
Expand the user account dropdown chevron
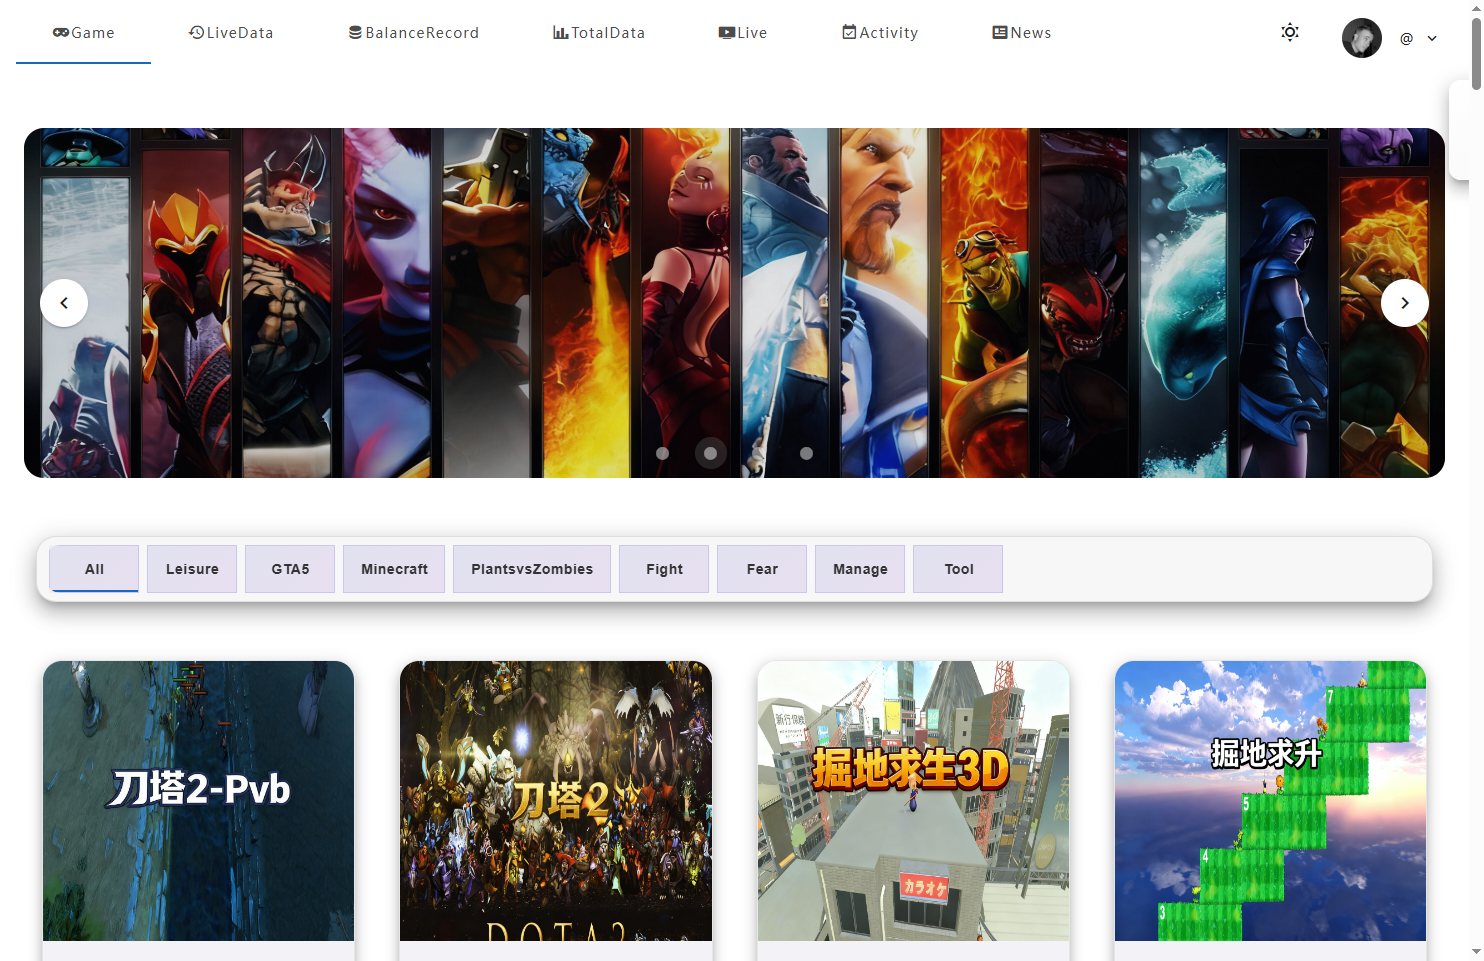1432,39
